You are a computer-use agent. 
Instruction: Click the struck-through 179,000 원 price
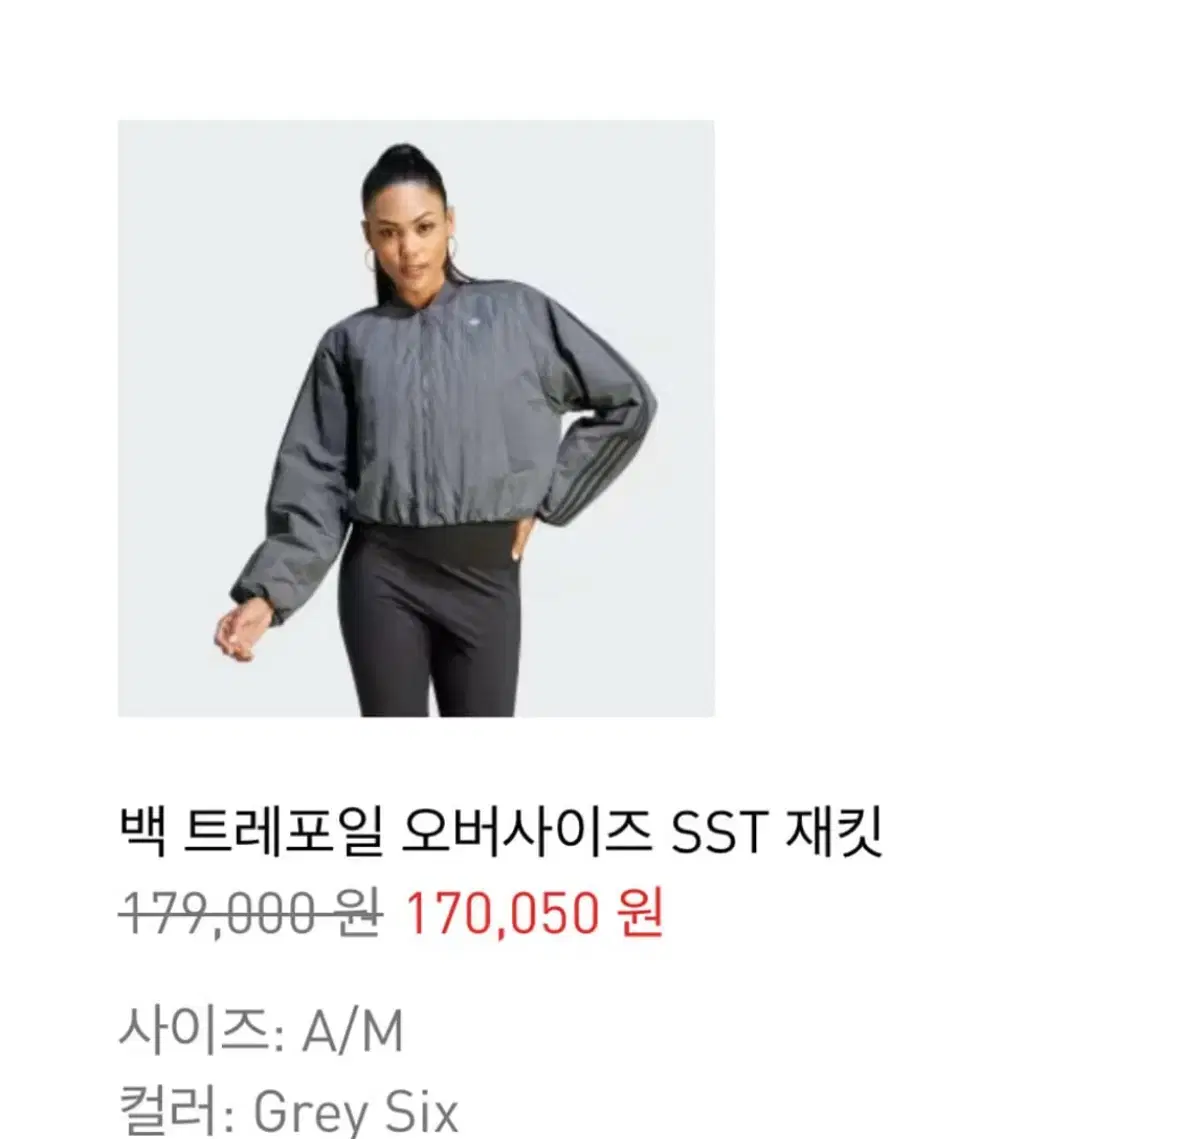pos(249,912)
